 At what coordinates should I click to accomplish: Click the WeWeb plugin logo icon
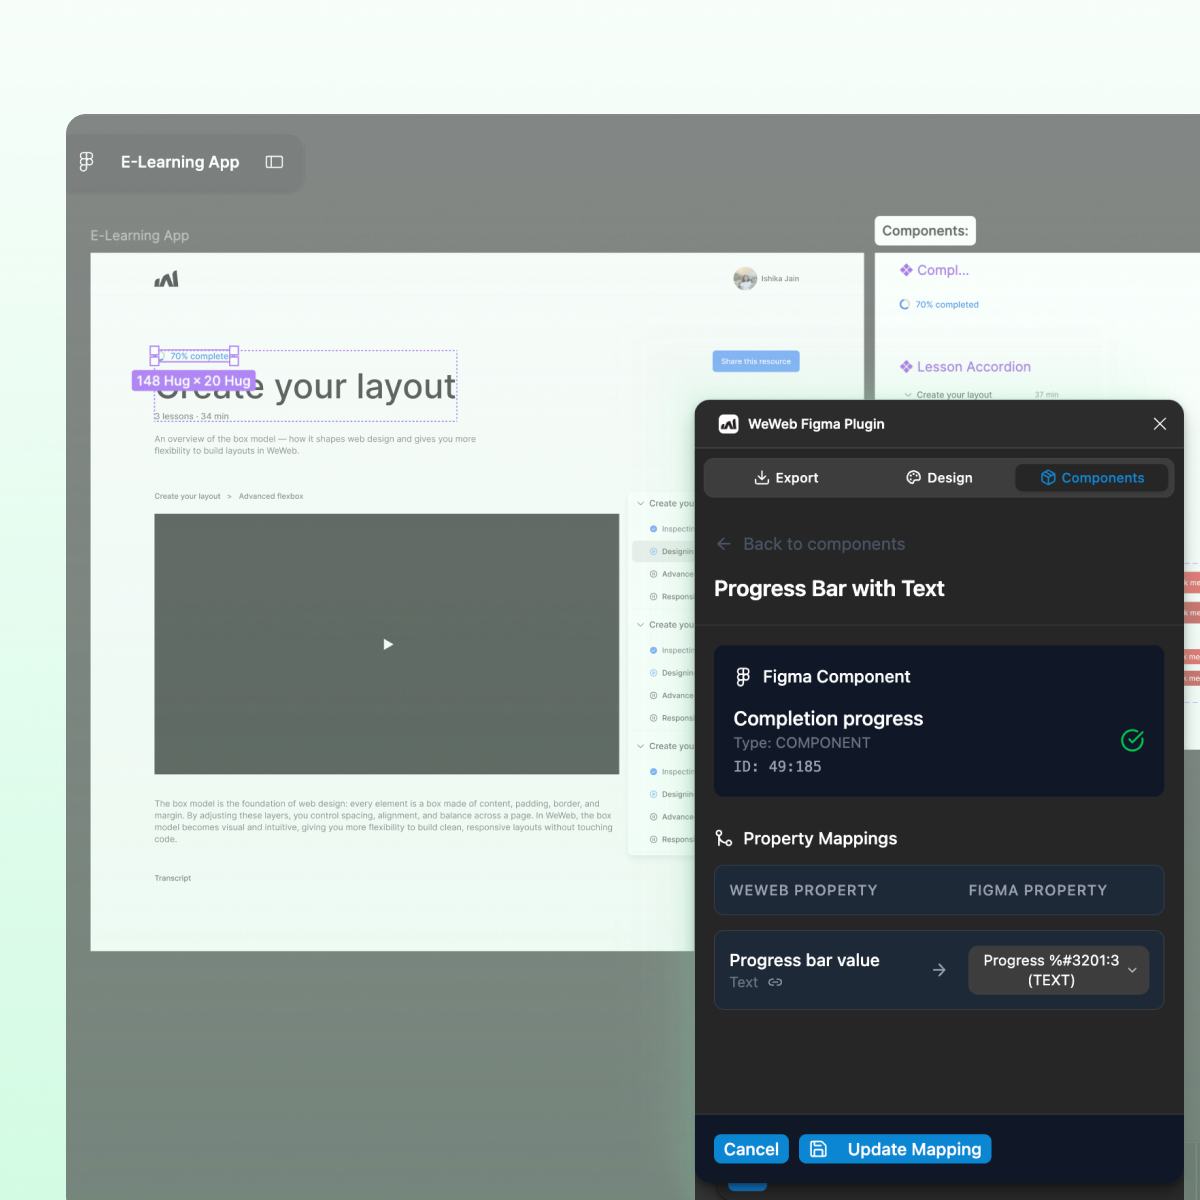point(728,424)
